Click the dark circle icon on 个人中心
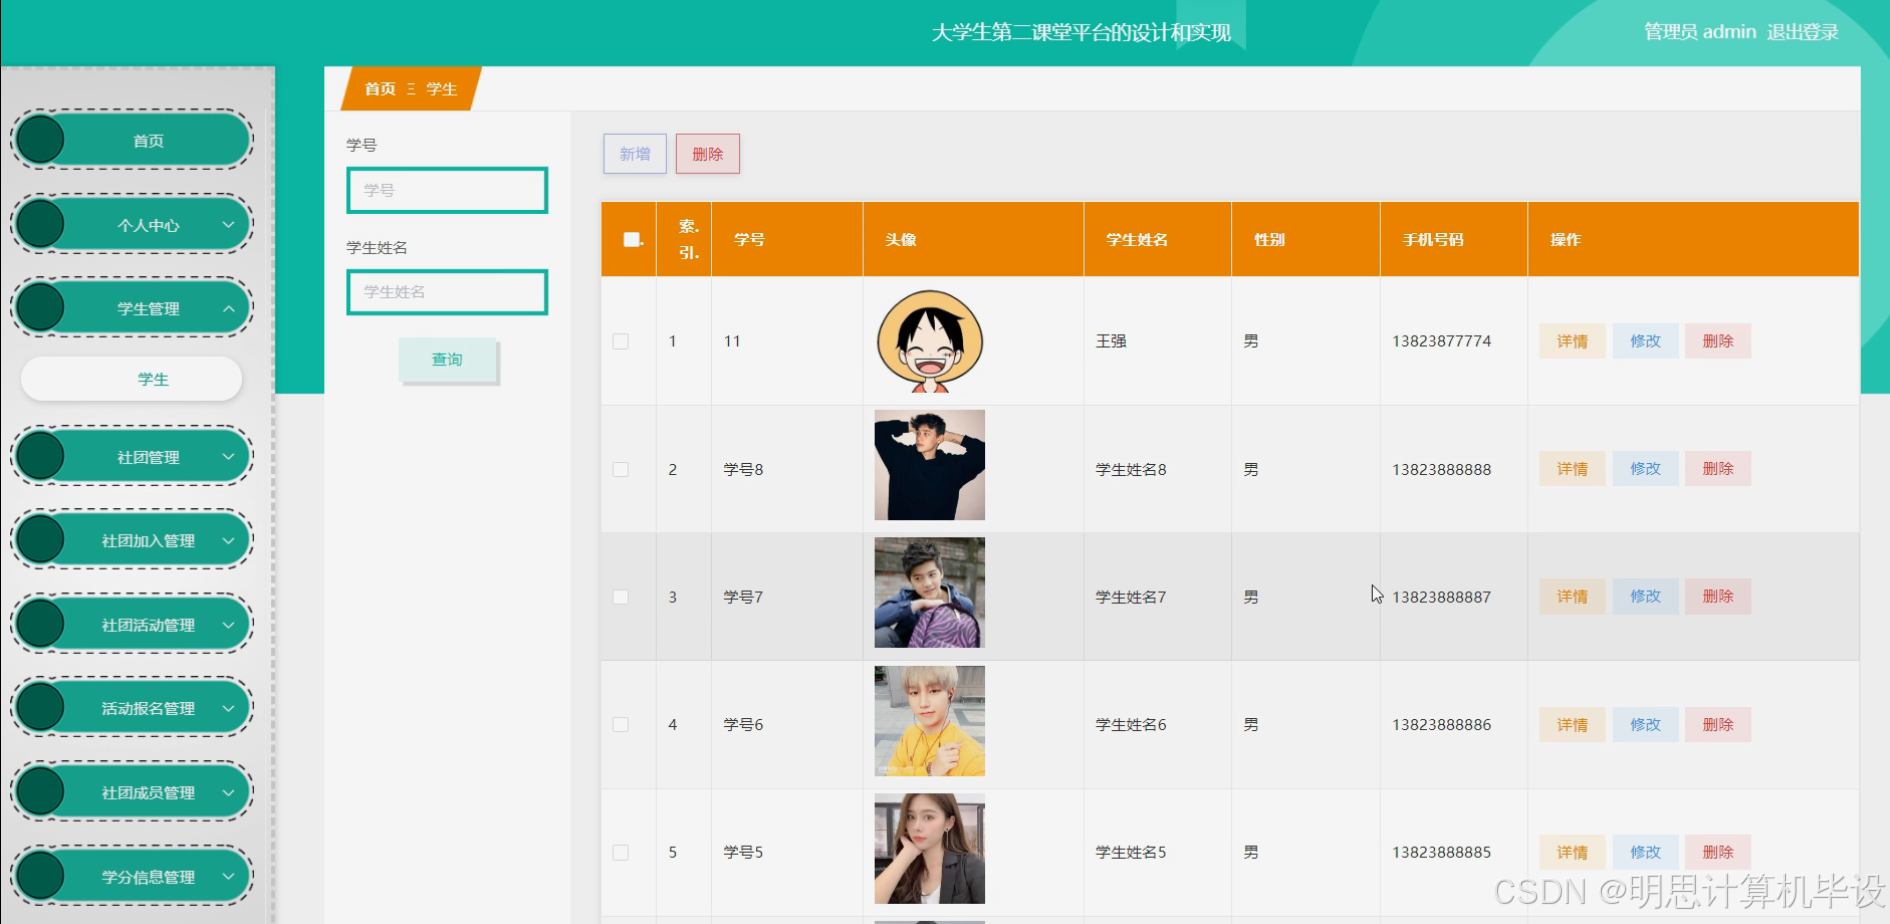 pos(40,224)
